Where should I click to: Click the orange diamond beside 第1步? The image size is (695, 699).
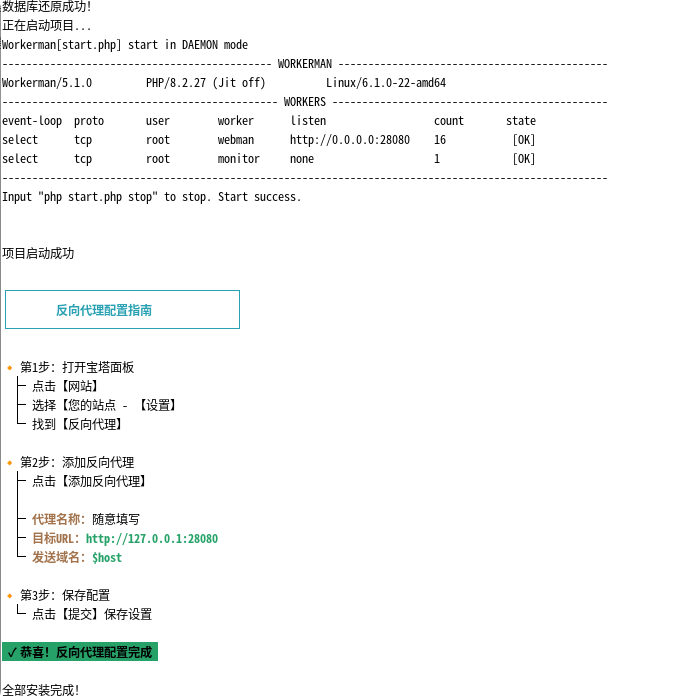9,368
